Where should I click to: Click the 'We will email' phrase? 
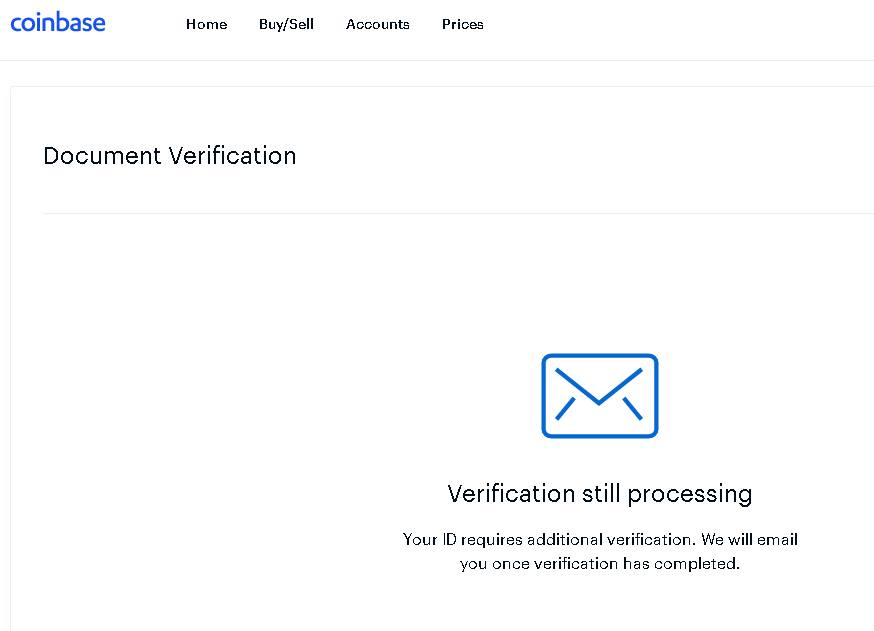(749, 539)
